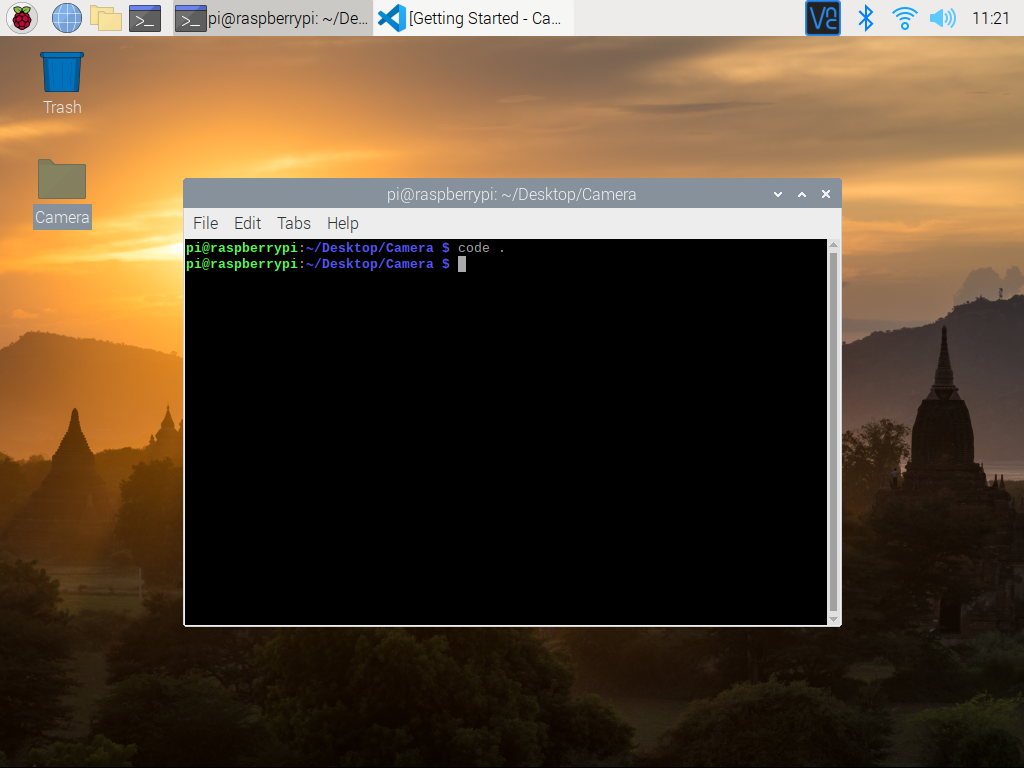1024x768 pixels.
Task: Open the Raspberry Pi applications menu
Action: click(x=21, y=17)
